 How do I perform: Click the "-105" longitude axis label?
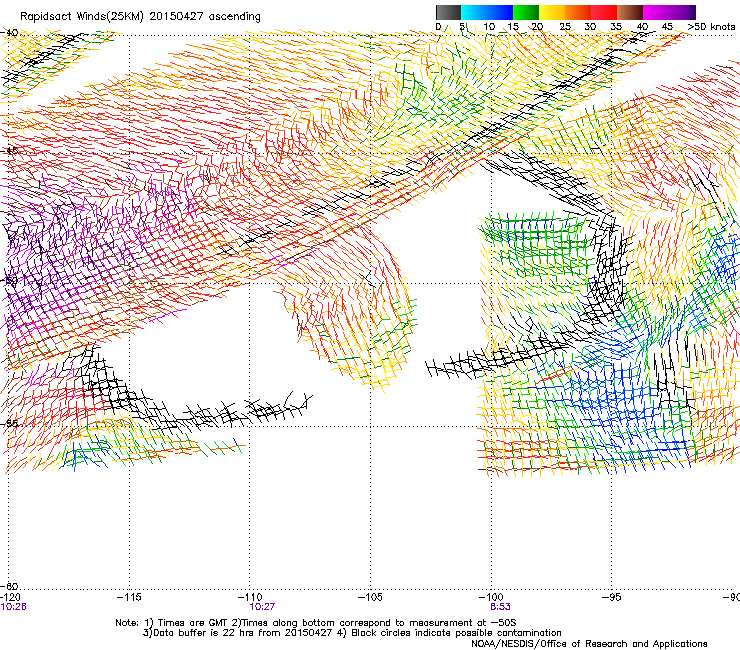[x=370, y=597]
